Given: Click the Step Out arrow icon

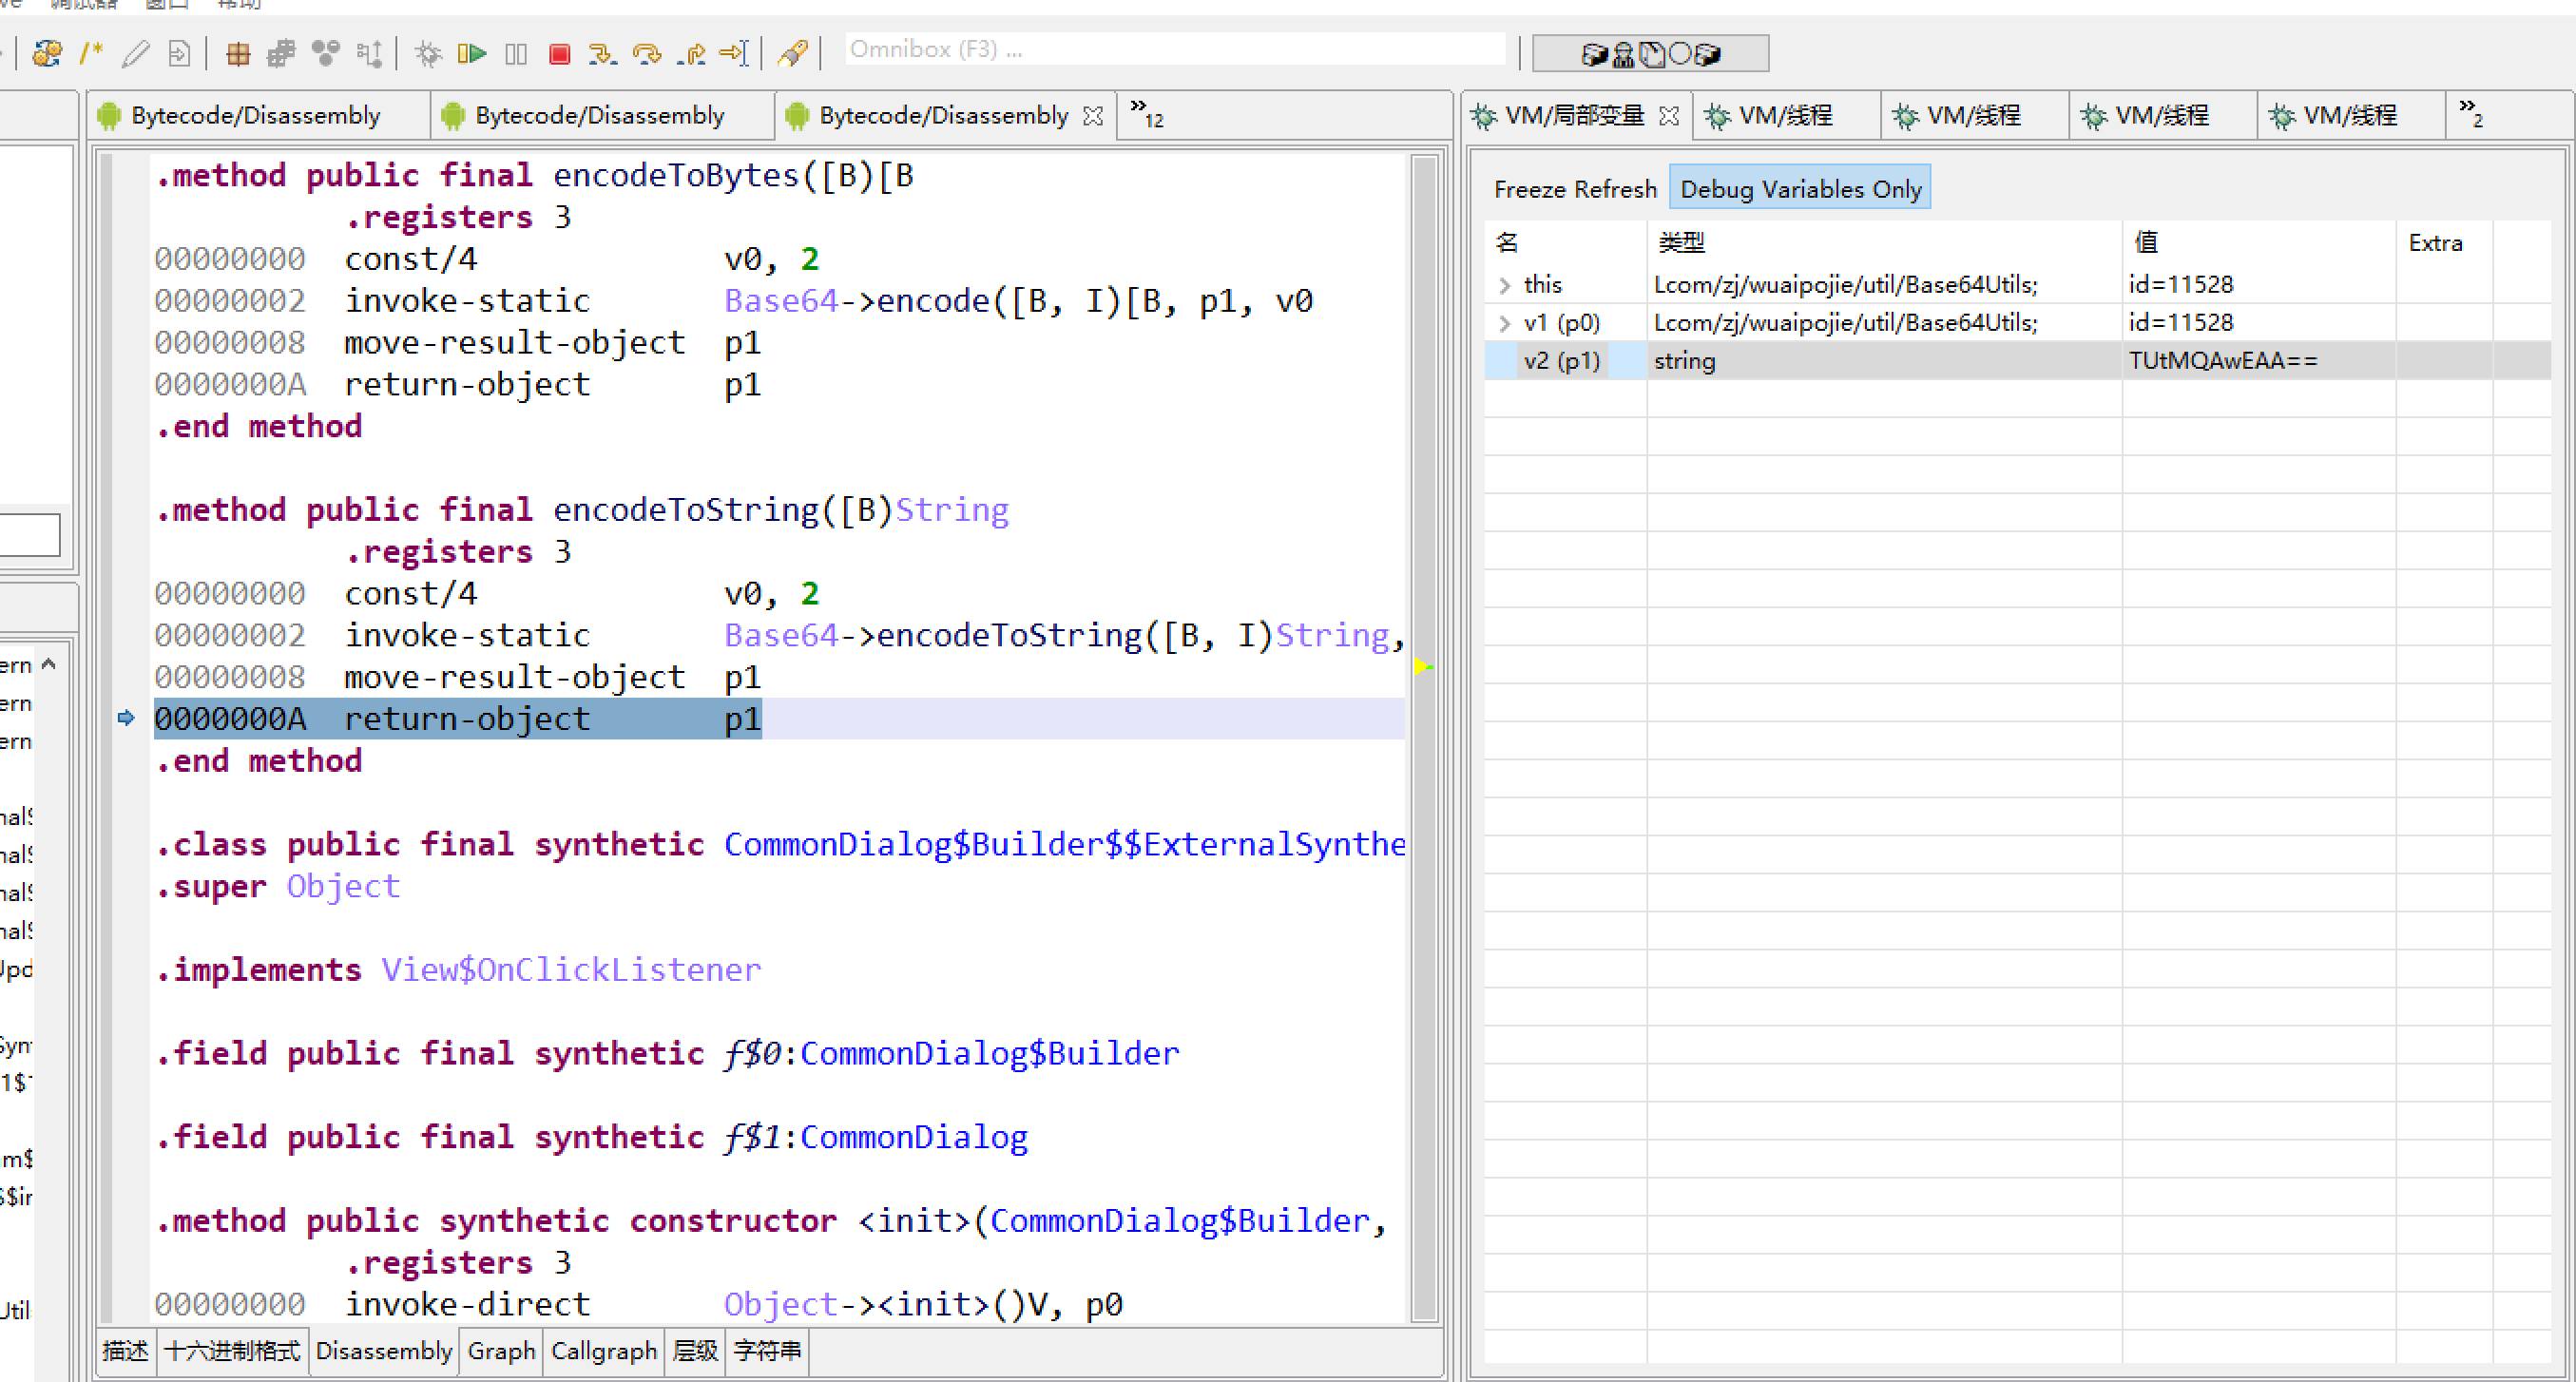Looking at the screenshot, I should pyautogui.click(x=691, y=53).
